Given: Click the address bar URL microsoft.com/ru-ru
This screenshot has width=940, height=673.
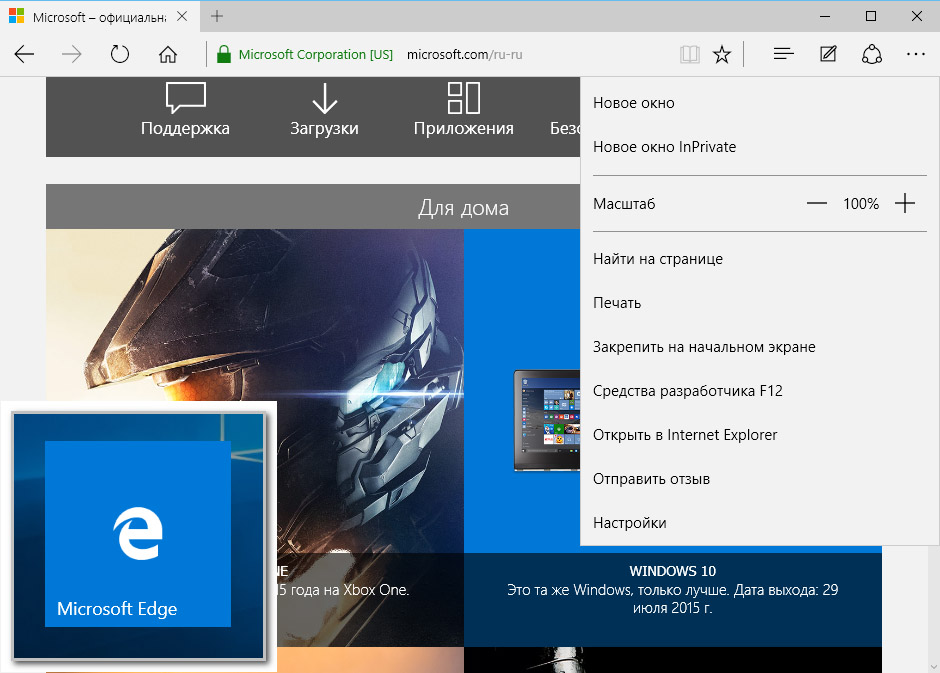Looking at the screenshot, I should [465, 55].
